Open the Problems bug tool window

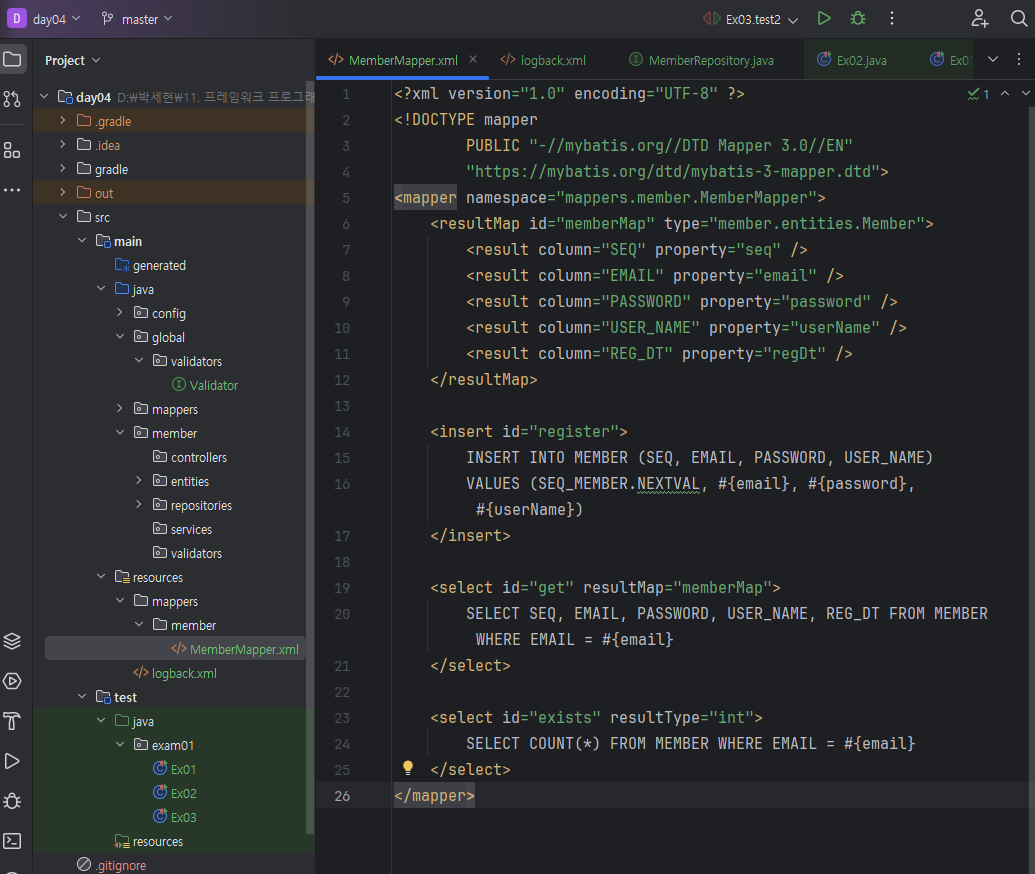[12, 801]
